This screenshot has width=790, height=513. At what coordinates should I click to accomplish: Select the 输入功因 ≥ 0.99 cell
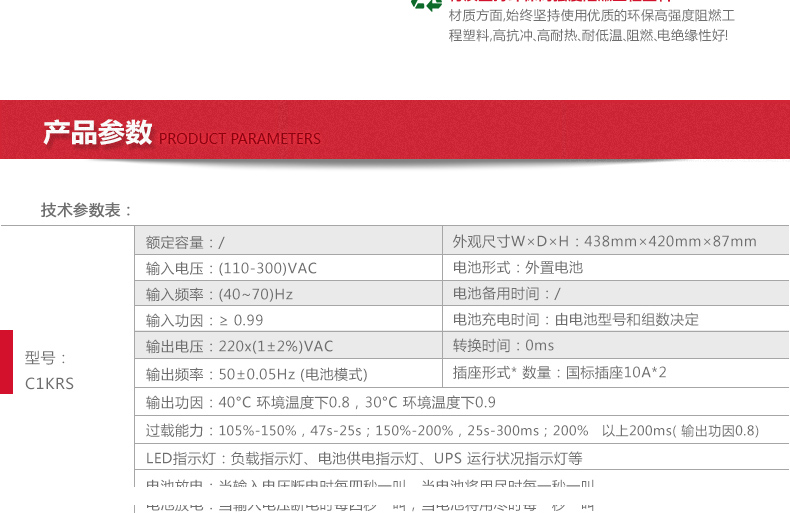point(289,319)
